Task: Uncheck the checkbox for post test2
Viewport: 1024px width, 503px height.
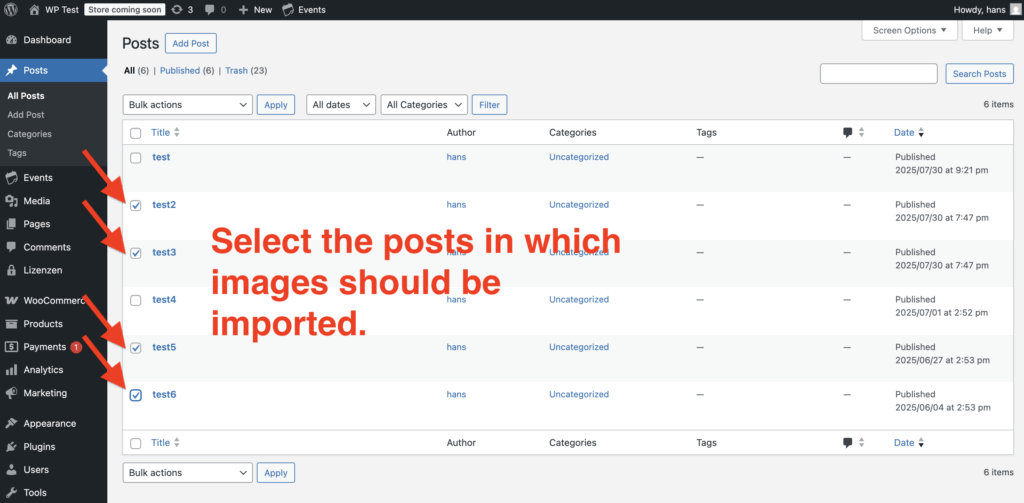Action: coord(136,205)
